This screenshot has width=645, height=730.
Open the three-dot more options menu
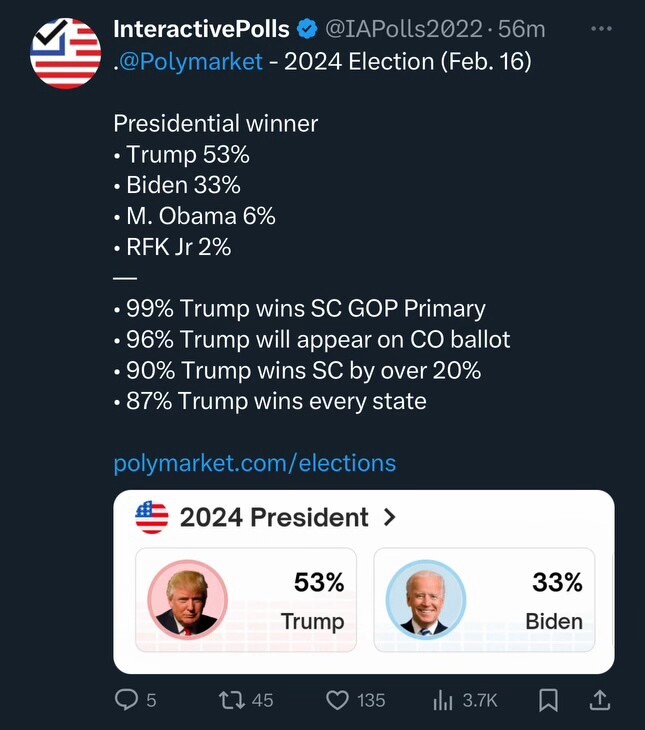[x=601, y=29]
